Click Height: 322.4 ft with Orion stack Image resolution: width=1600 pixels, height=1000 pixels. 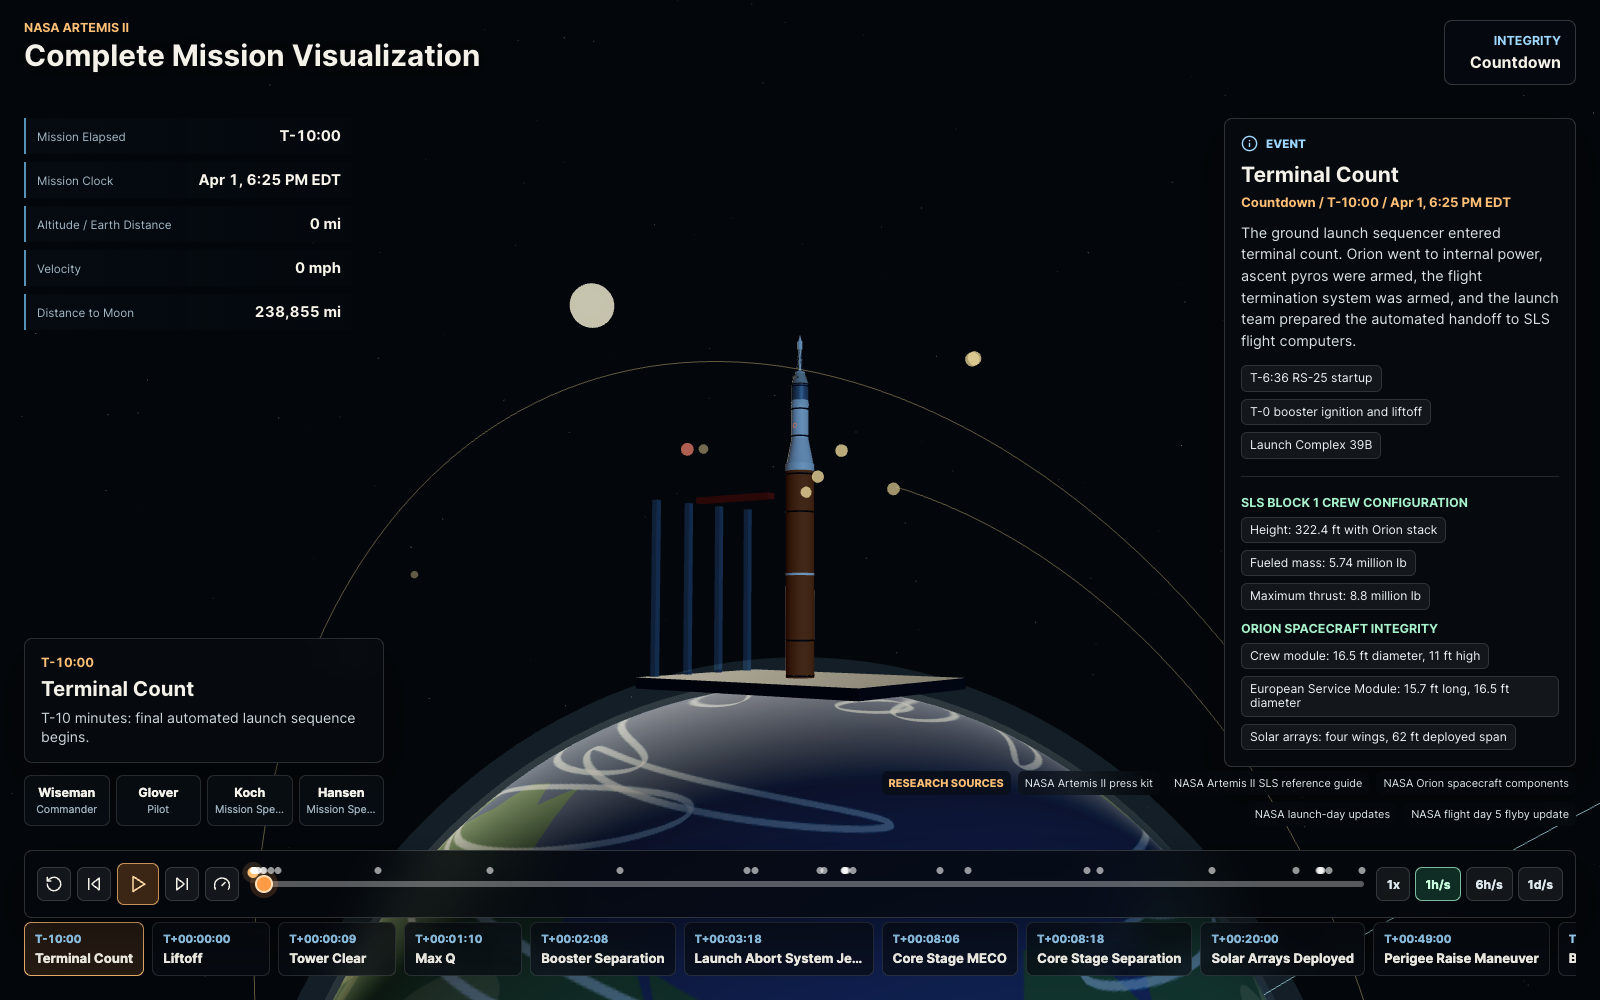click(x=1343, y=530)
